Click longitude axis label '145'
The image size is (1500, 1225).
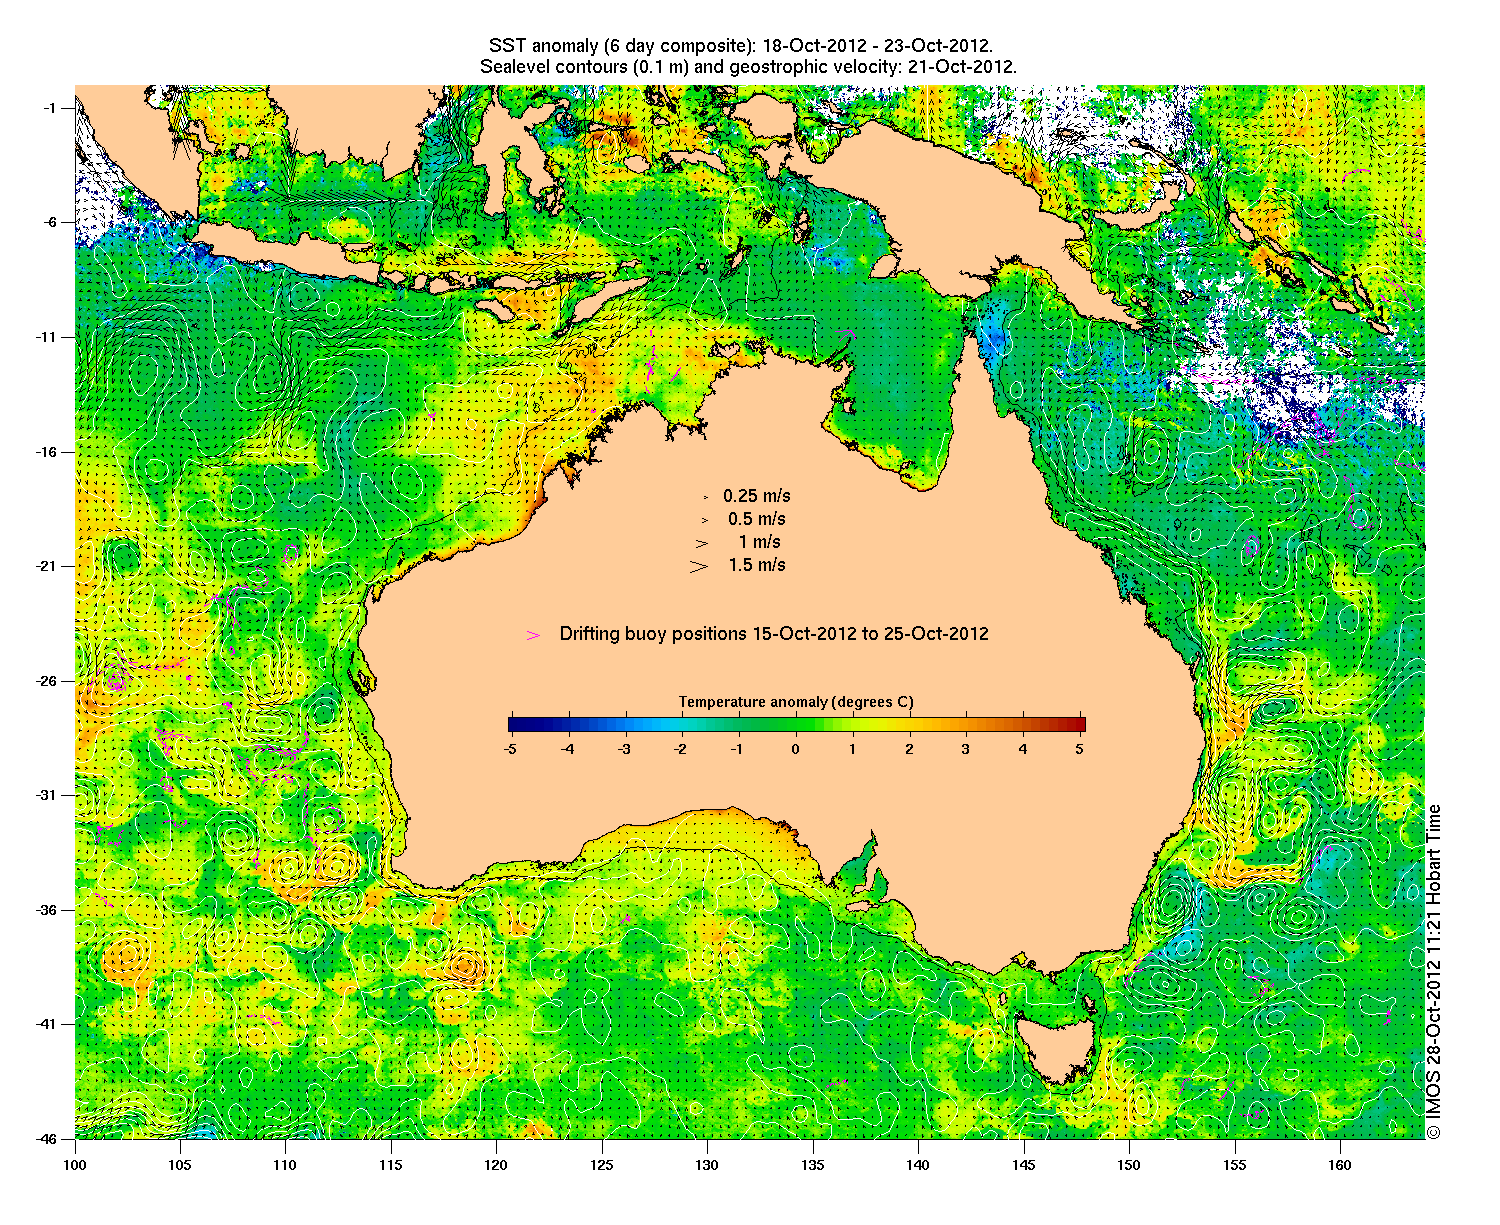(1023, 1165)
